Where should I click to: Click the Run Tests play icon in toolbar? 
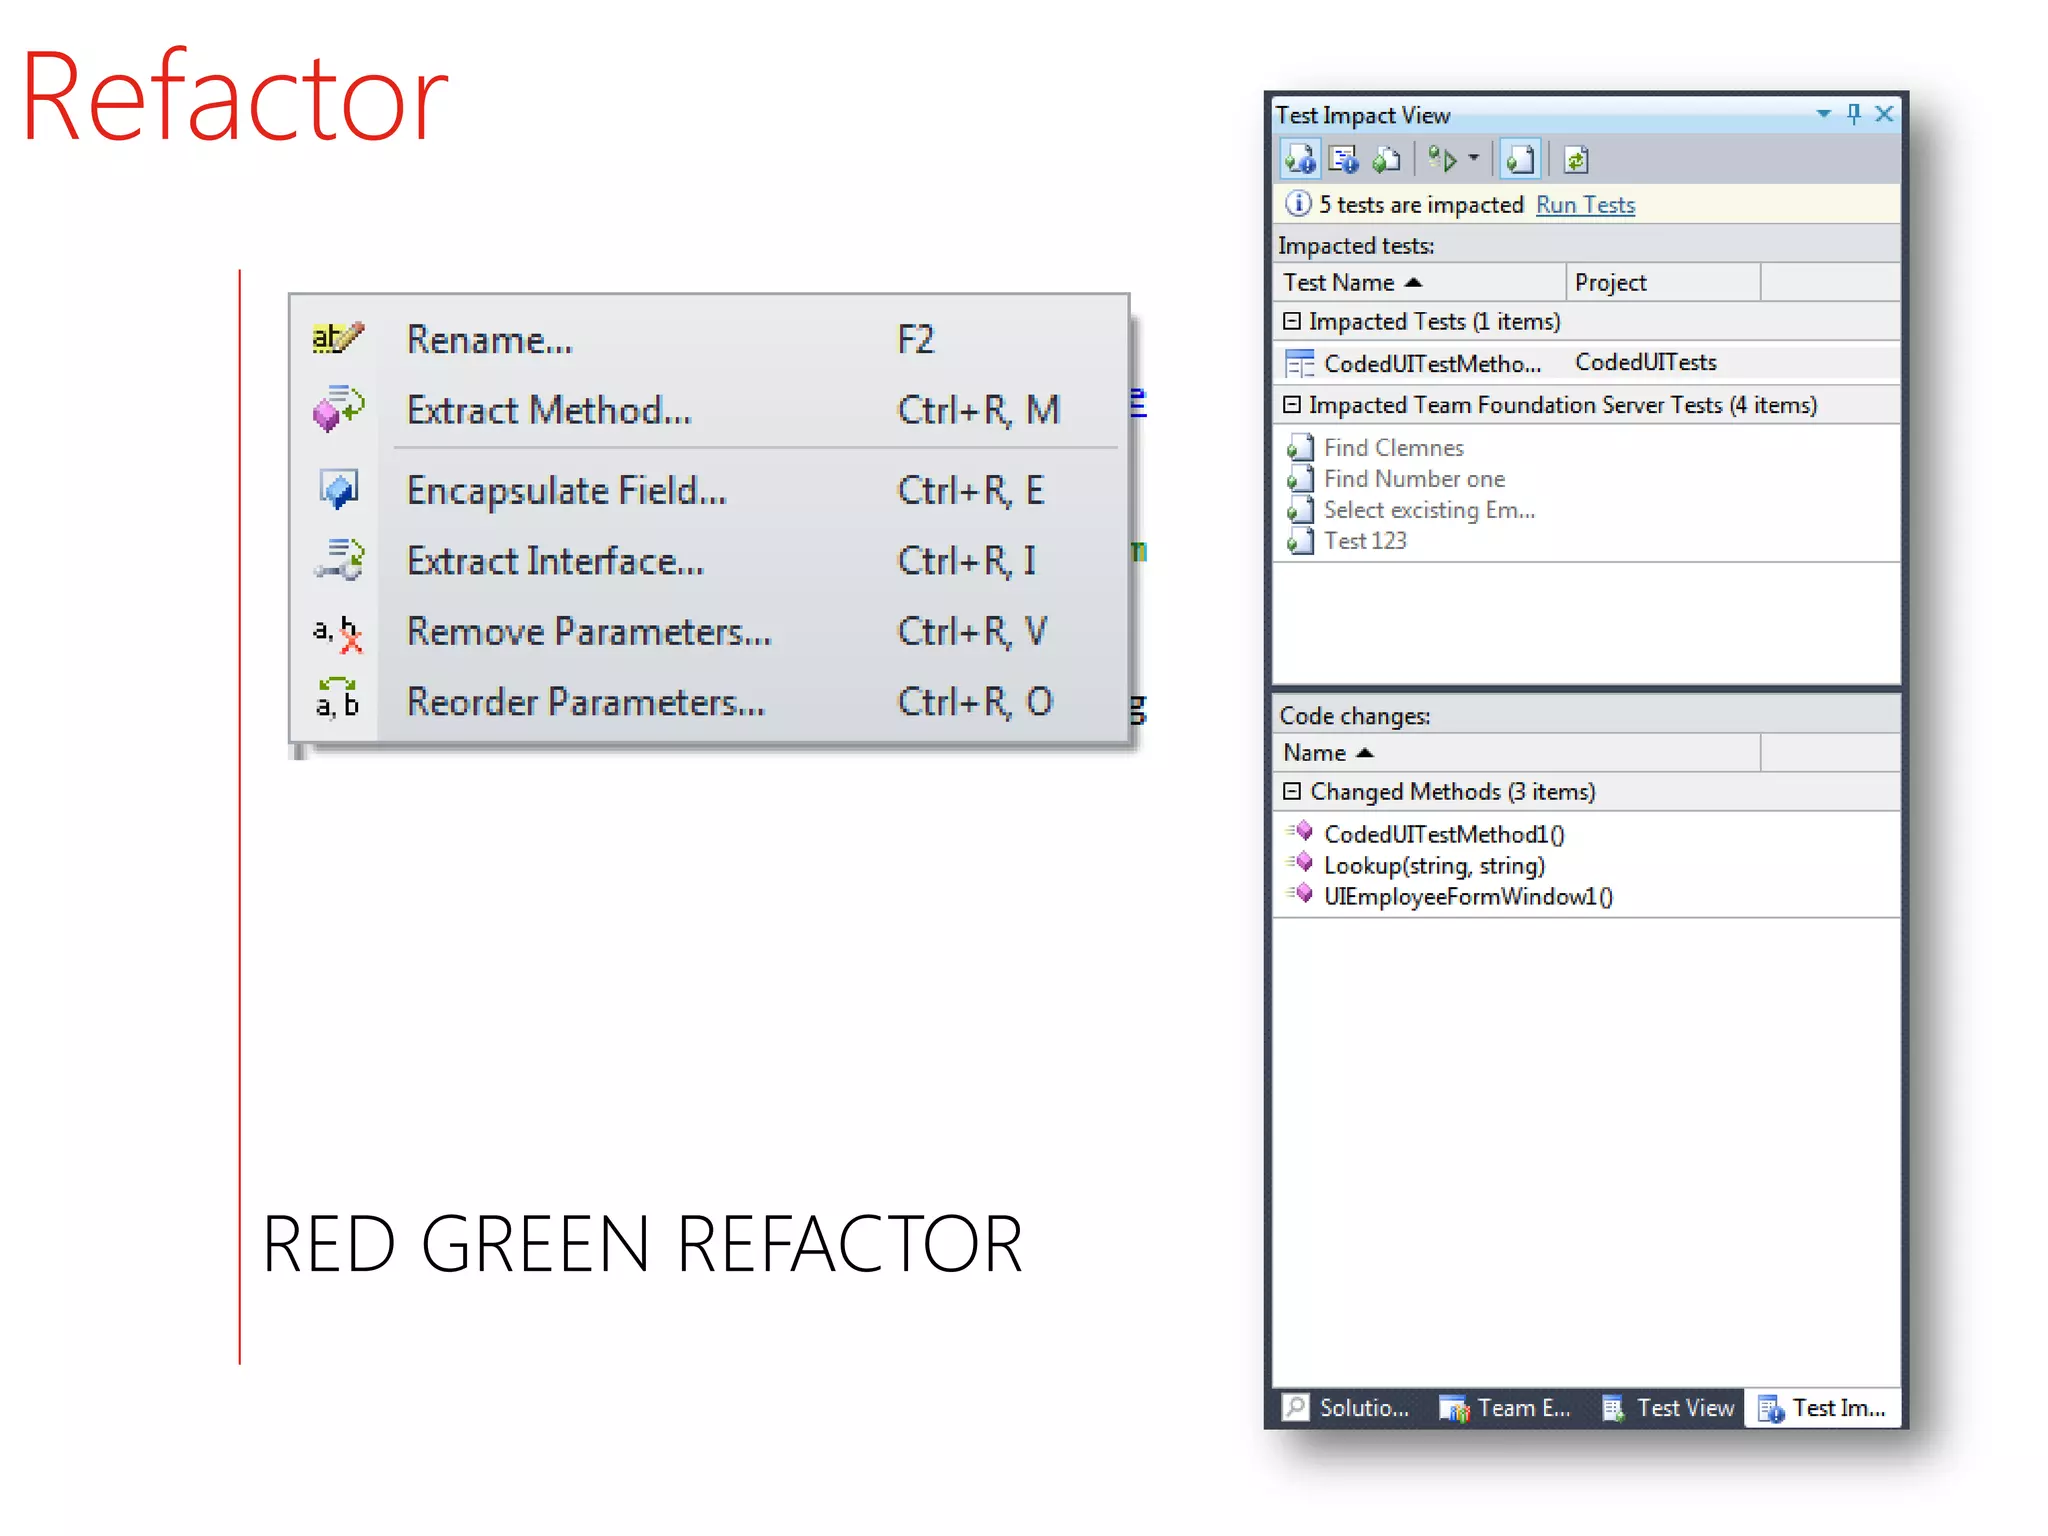coord(1442,159)
